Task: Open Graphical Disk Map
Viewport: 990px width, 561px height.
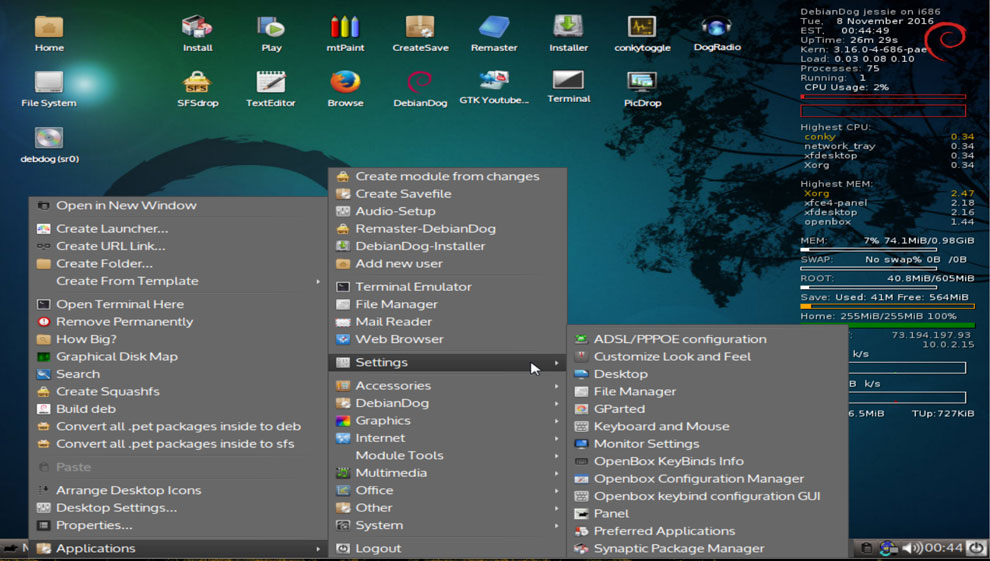Action: click(x=178, y=357)
